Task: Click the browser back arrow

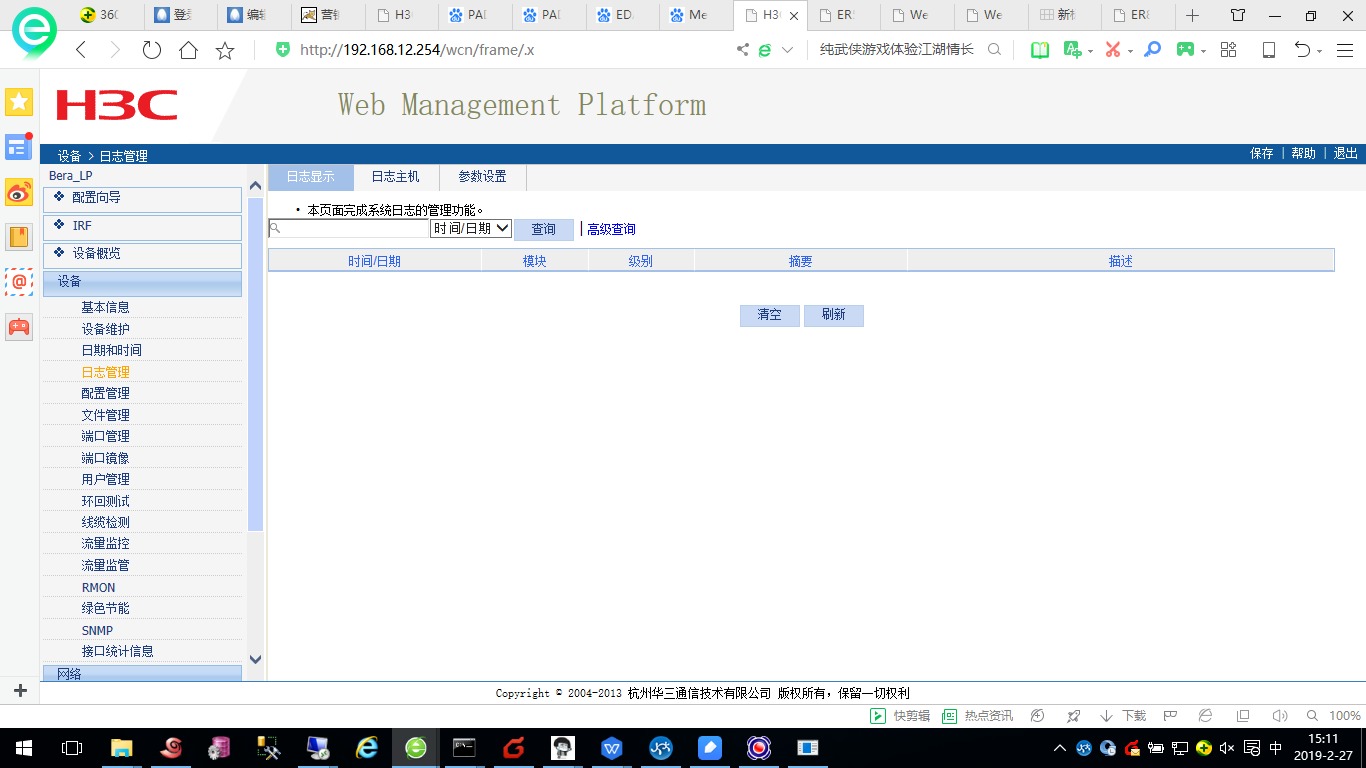Action: [81, 50]
